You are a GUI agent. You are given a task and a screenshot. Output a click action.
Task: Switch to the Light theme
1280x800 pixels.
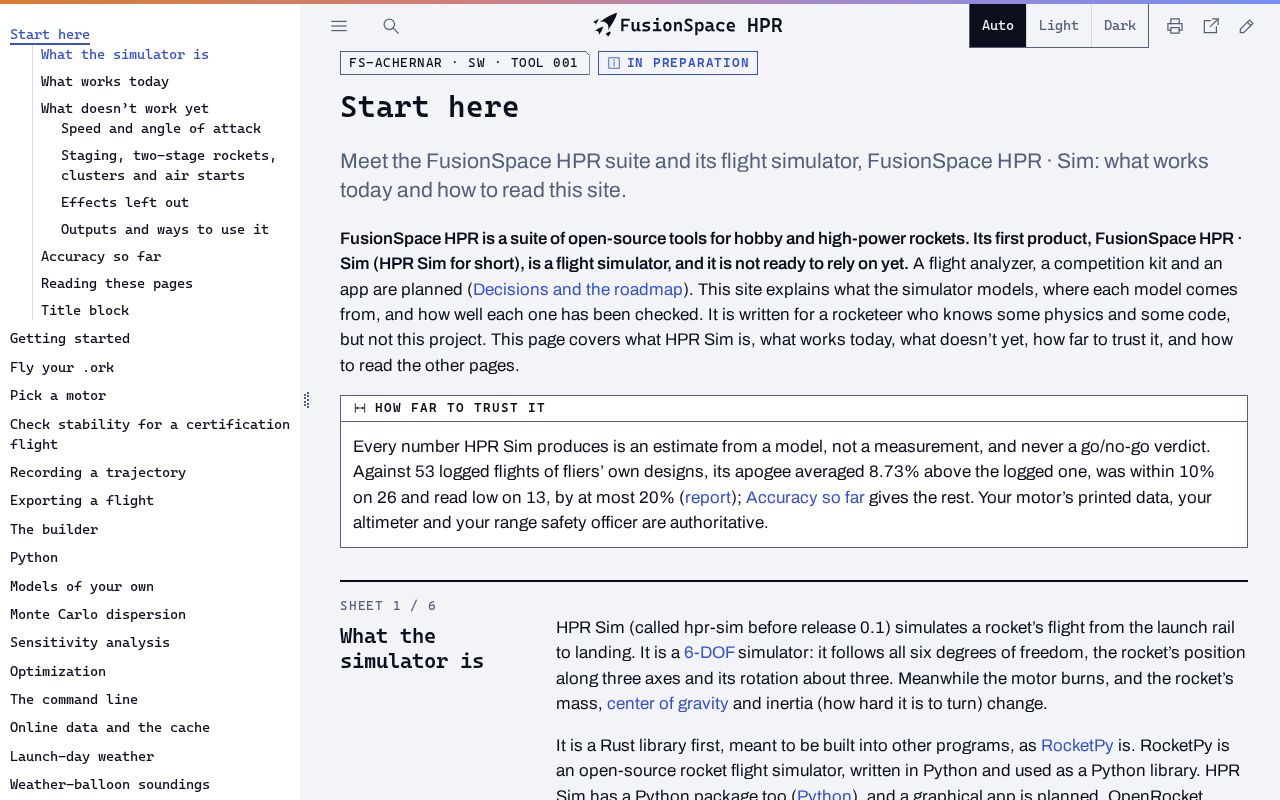(1059, 26)
